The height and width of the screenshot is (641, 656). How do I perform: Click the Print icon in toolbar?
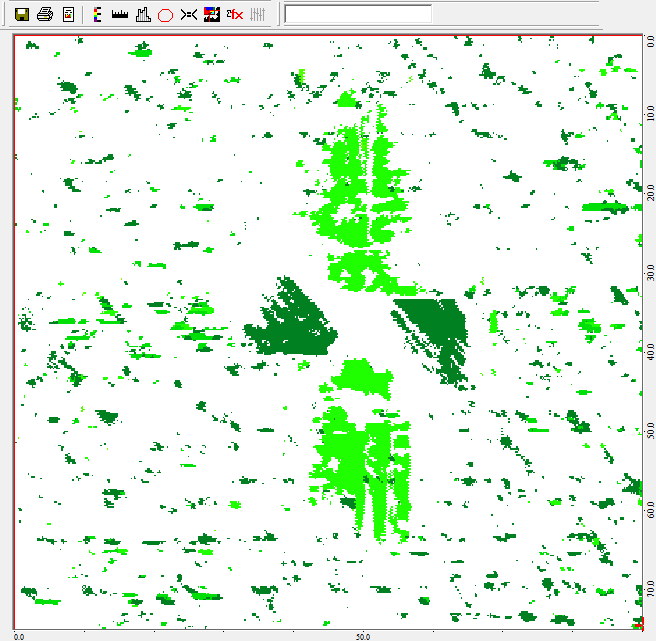(45, 15)
